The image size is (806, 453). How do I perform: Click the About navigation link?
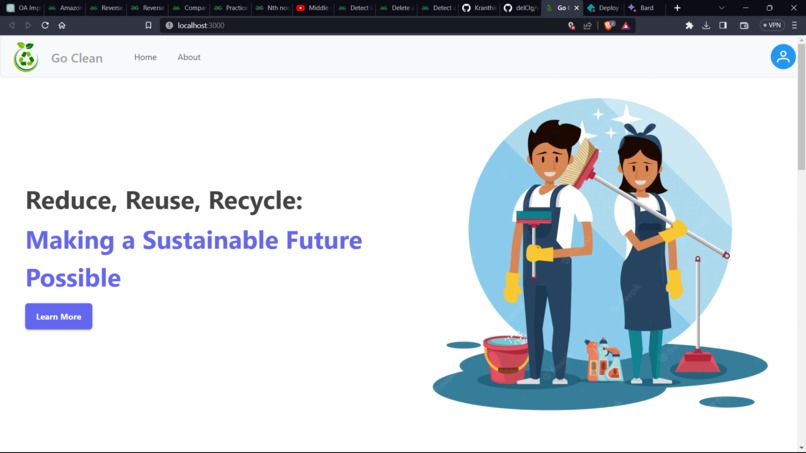(189, 57)
